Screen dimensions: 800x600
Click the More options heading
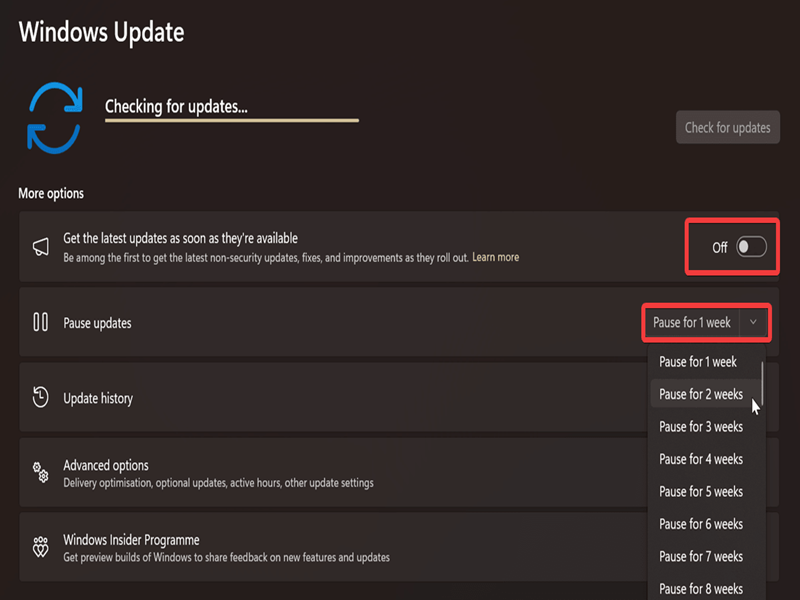pyautogui.click(x=51, y=193)
